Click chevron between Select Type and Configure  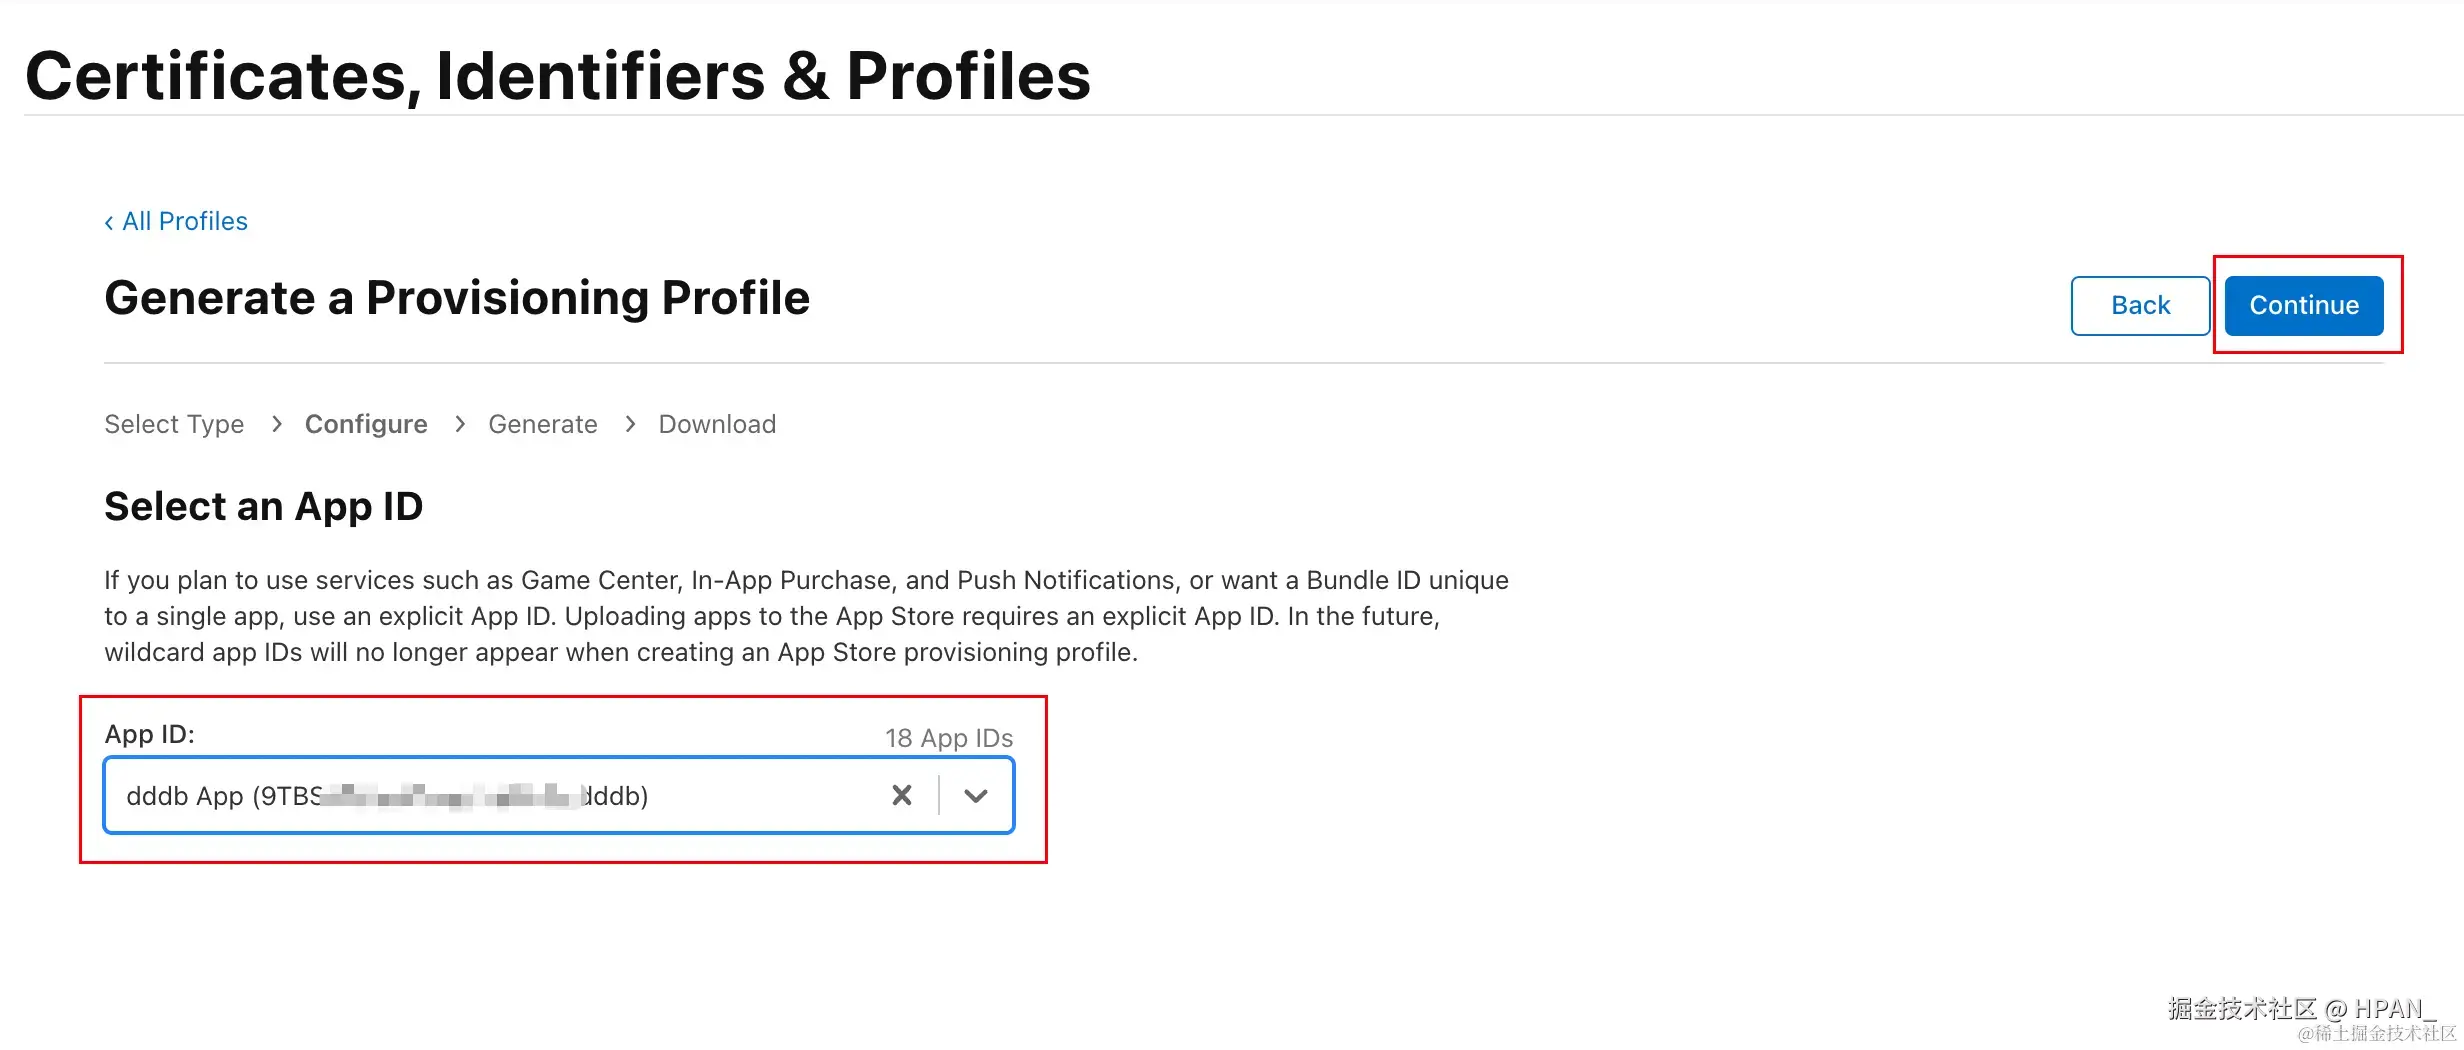coord(277,424)
